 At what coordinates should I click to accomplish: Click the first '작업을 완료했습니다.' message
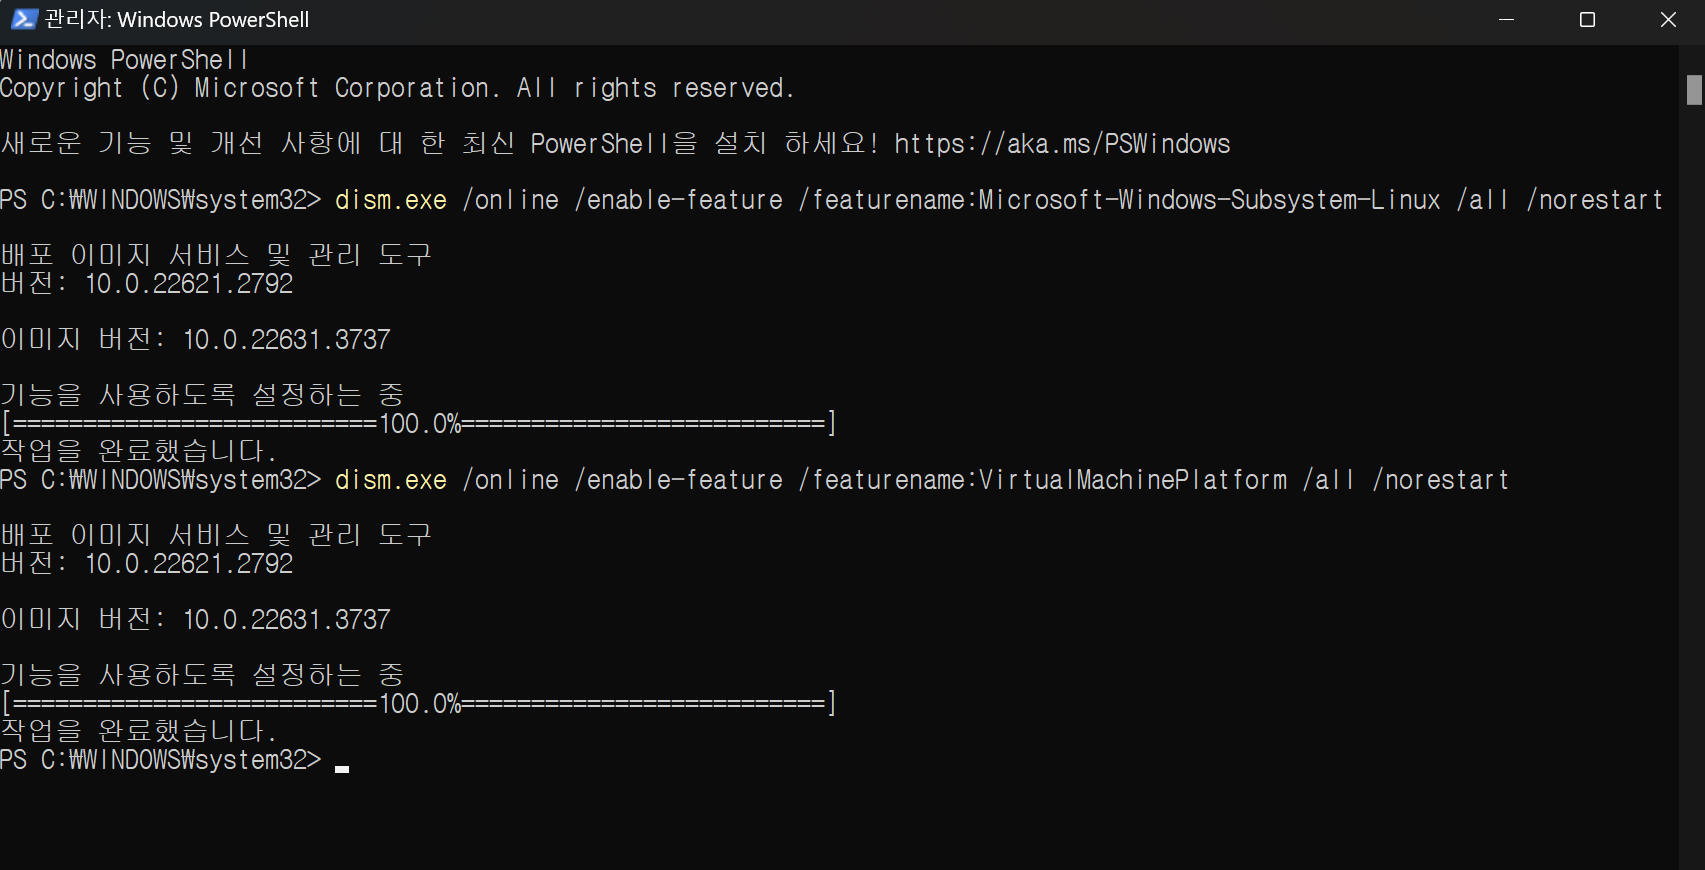(138, 451)
